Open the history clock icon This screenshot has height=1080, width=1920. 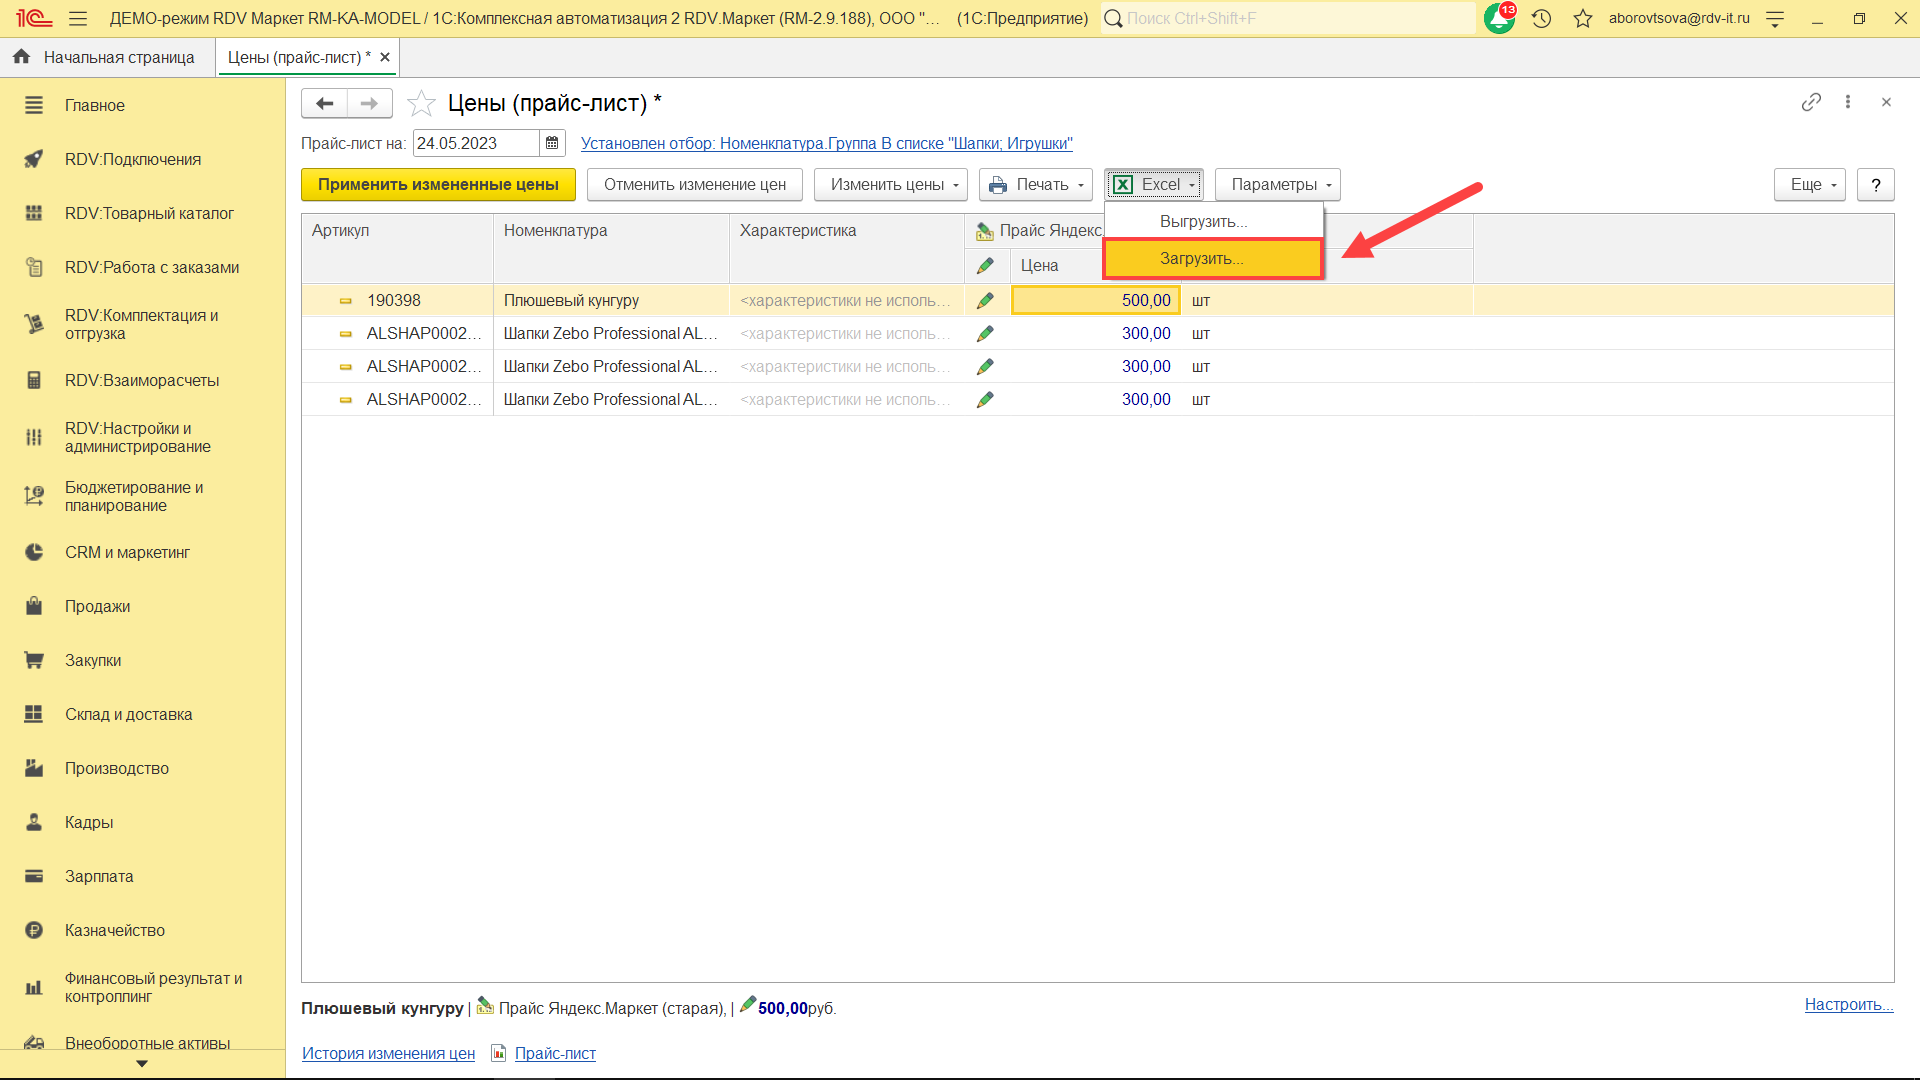(1541, 19)
